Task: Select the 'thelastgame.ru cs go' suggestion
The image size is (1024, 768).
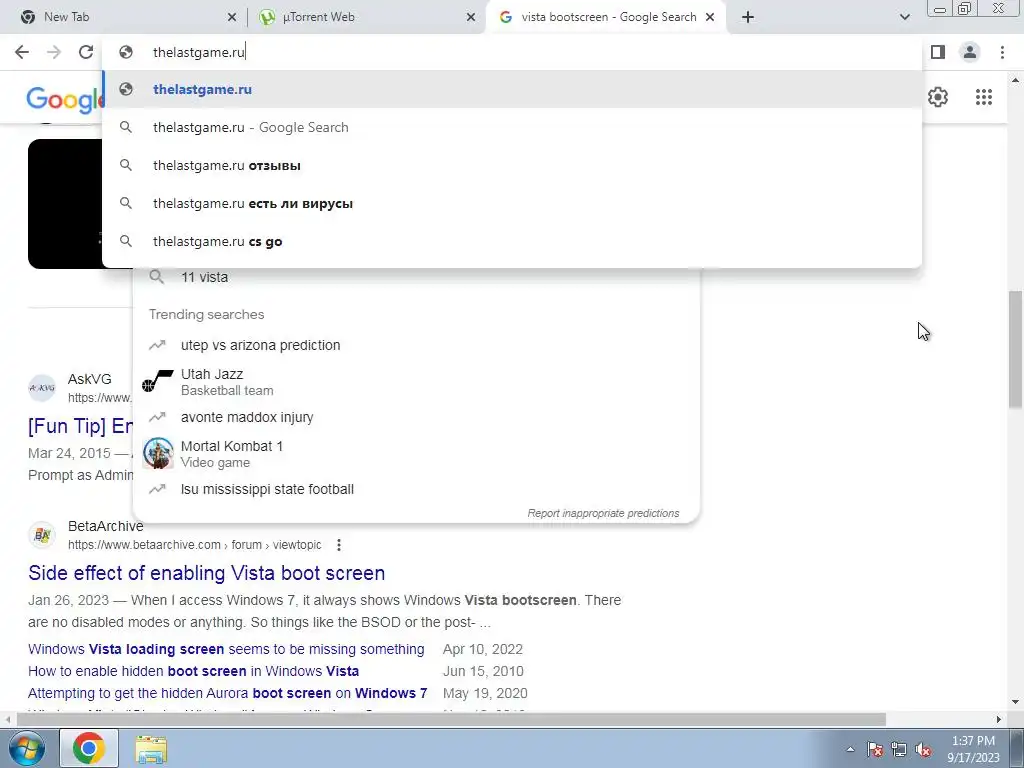Action: 512,242
